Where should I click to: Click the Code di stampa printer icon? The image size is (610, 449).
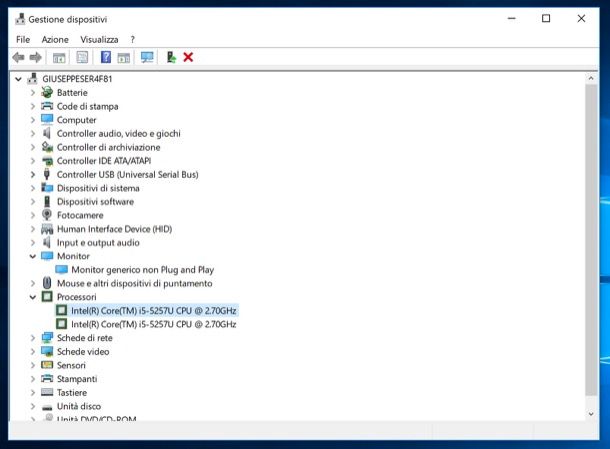coord(47,106)
